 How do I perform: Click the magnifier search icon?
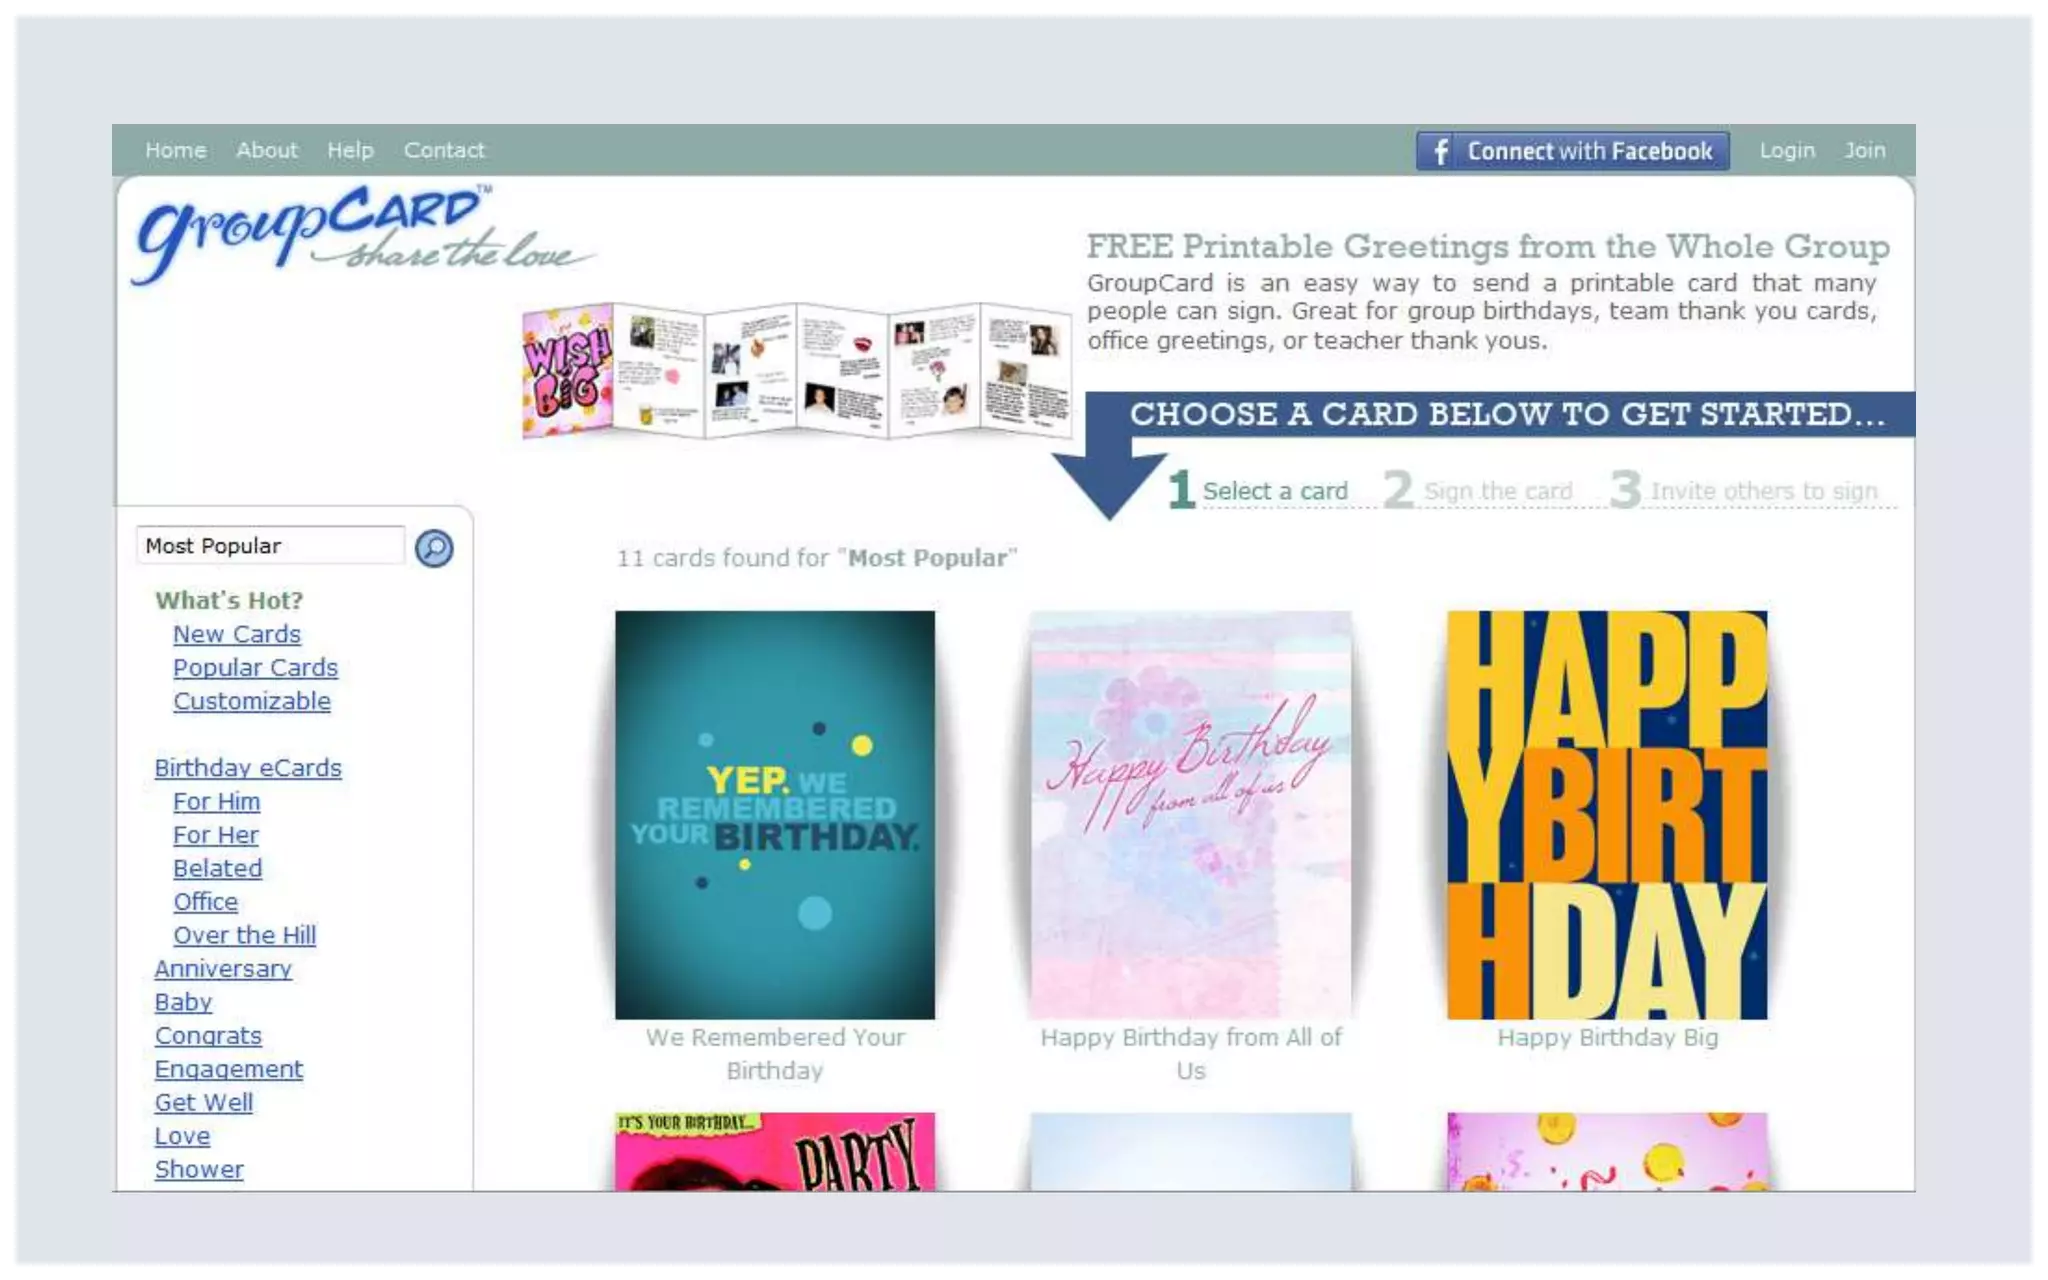(x=434, y=548)
